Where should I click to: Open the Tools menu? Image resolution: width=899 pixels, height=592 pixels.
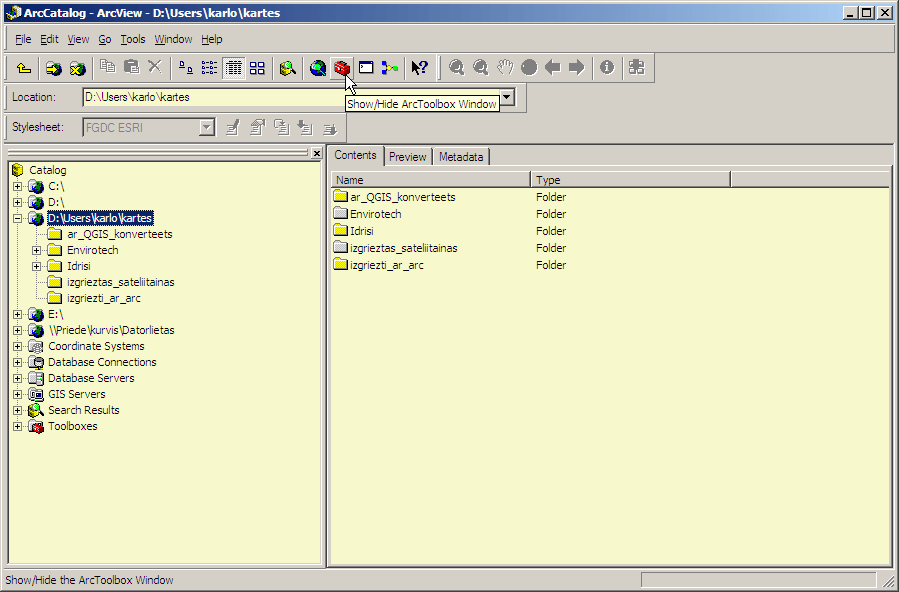pos(133,40)
